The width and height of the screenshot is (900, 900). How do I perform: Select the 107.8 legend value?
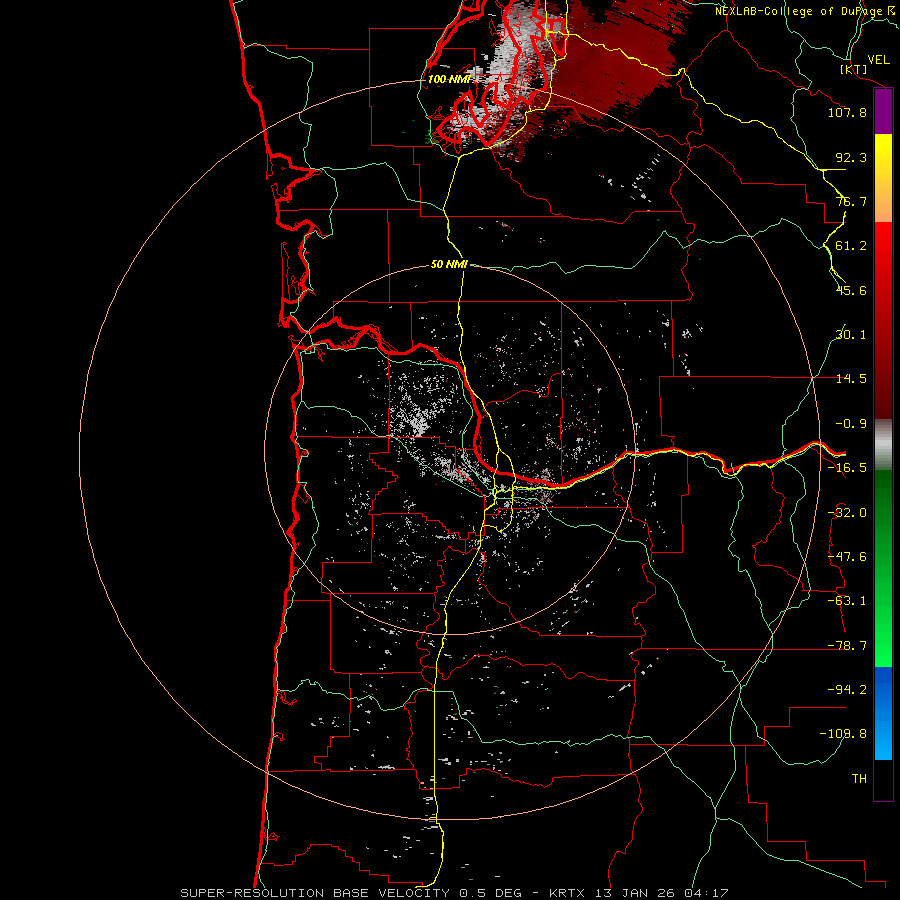pos(847,112)
